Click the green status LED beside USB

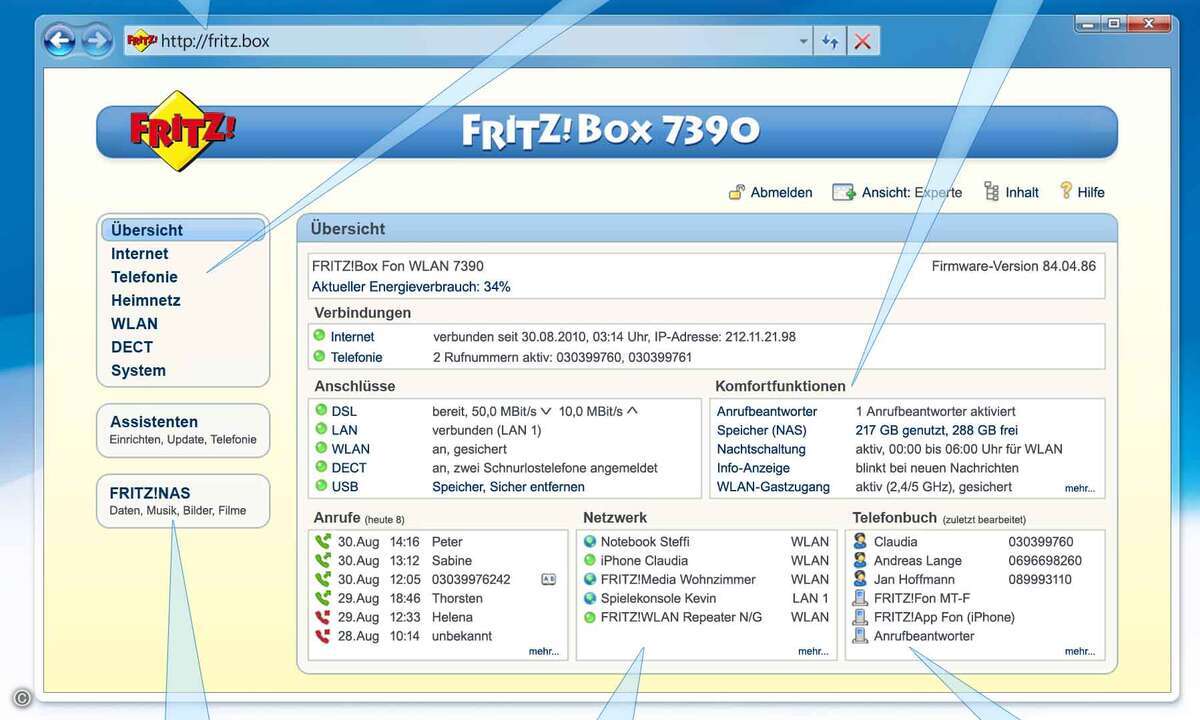pos(321,486)
